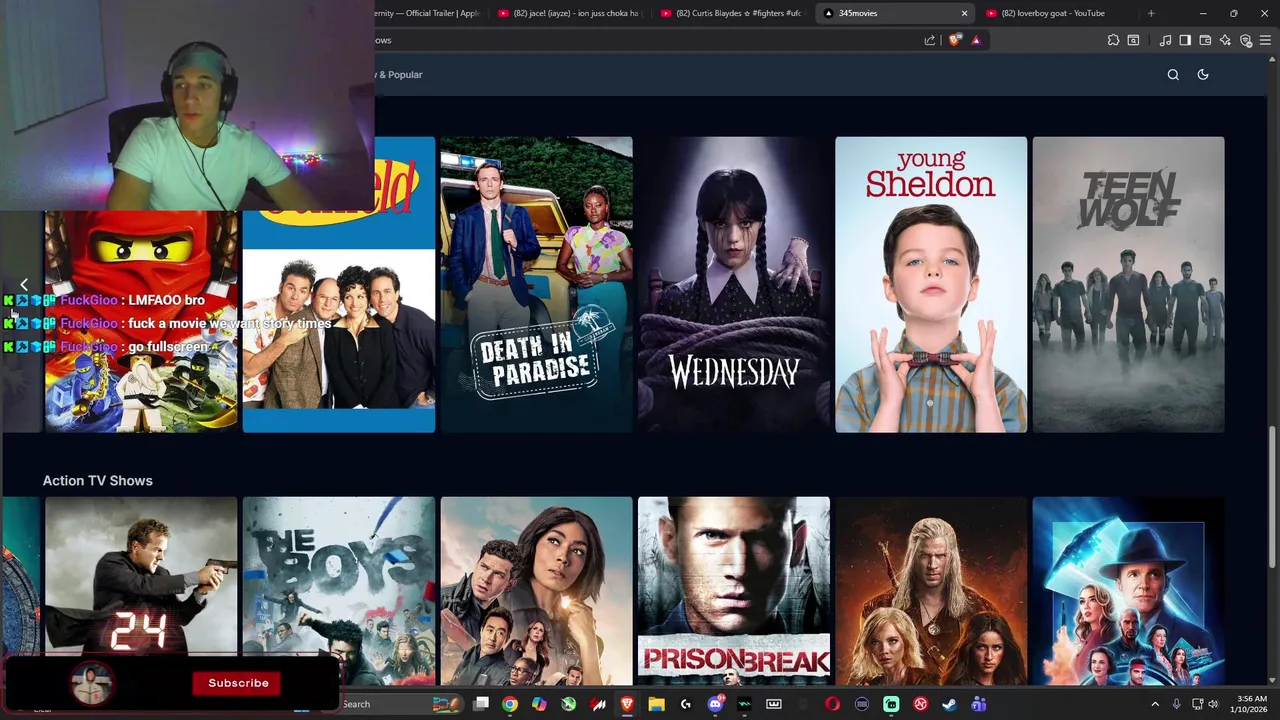
Task: Open poster between The Boys and Prison Break
Action: [536, 591]
